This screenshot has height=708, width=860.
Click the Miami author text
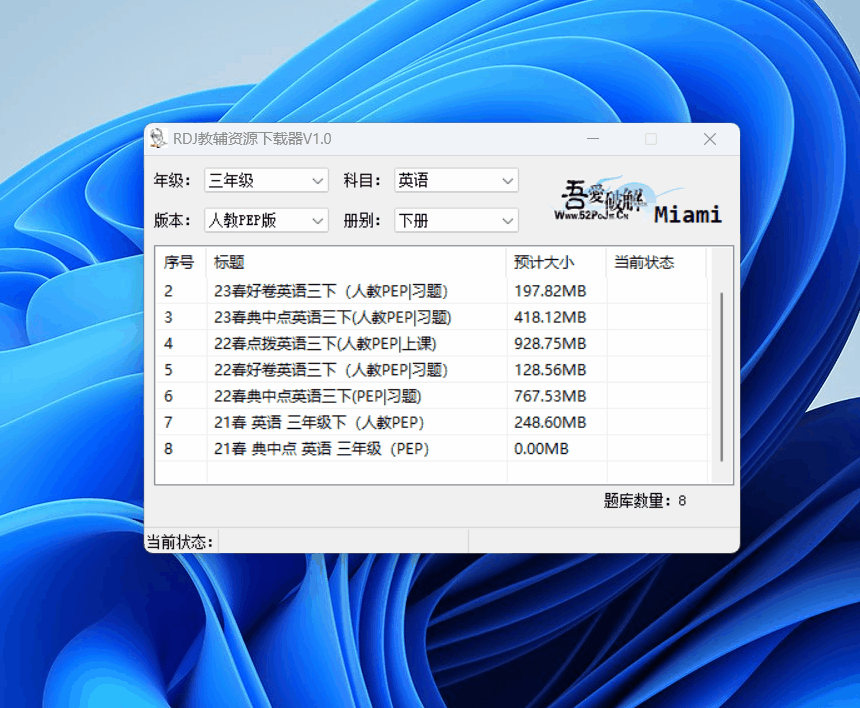(688, 214)
